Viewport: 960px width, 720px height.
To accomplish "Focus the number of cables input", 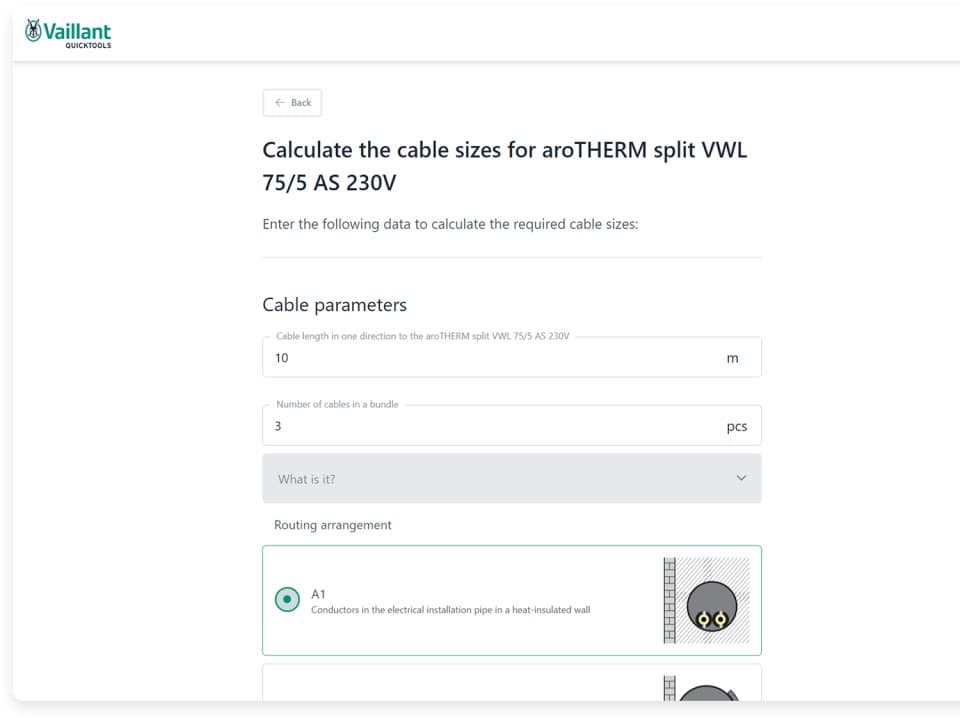I will point(490,426).
